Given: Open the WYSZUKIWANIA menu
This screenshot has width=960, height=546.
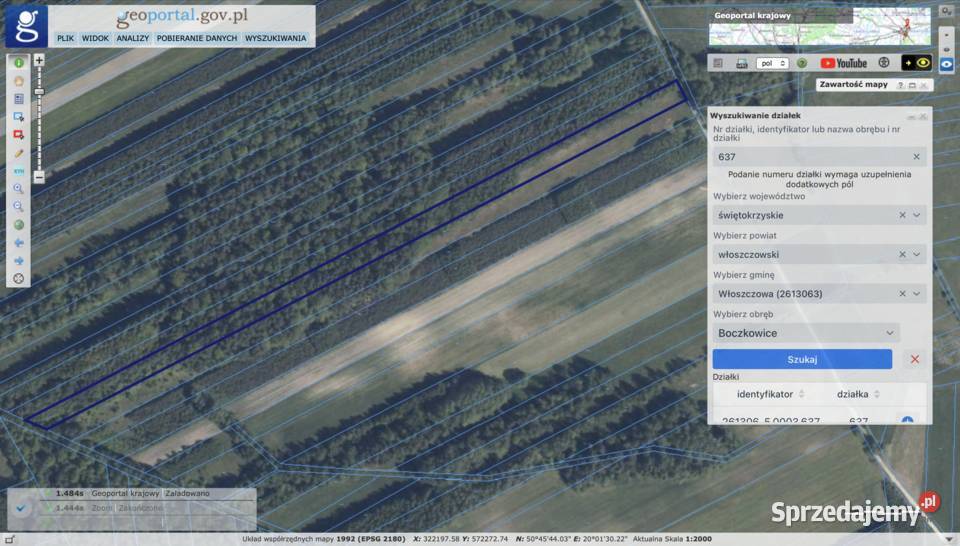Looking at the screenshot, I should 275,38.
